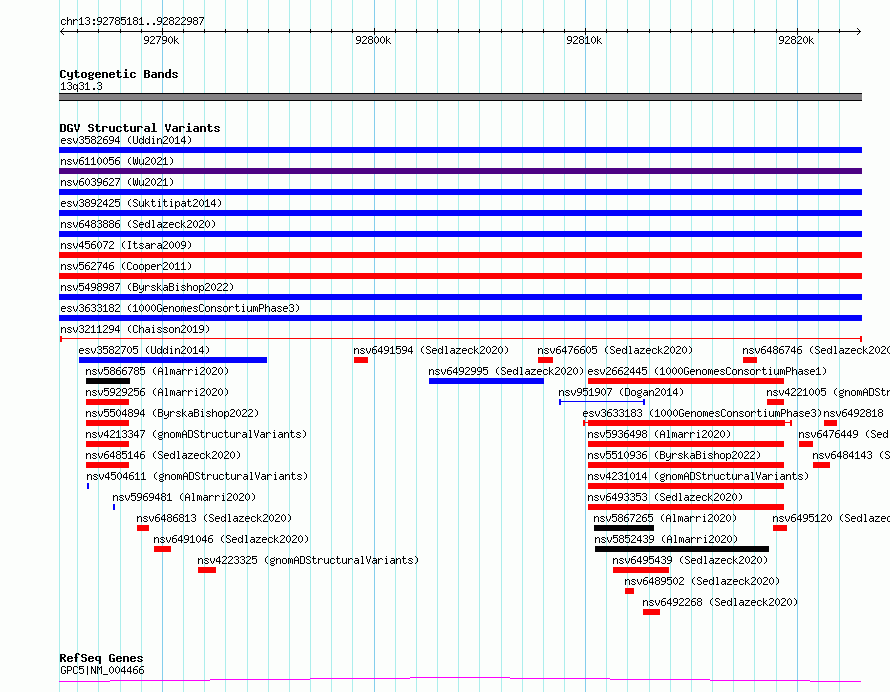
Task: Click the Cytogenetic Bands track title
Action: tap(119, 74)
